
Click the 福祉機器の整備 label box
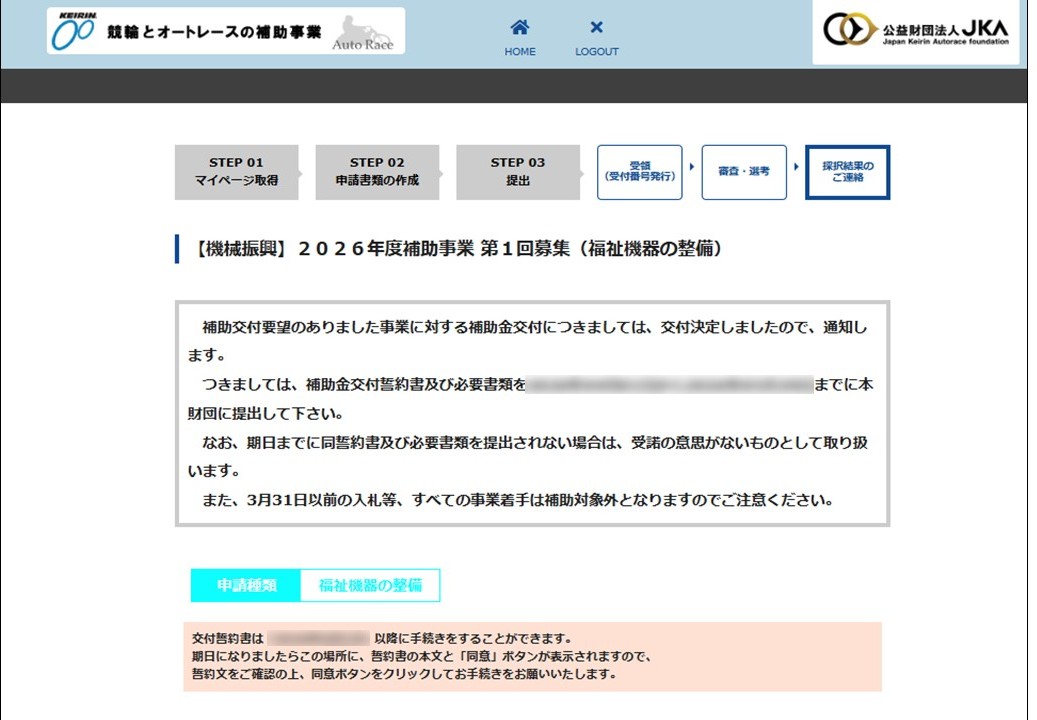pos(370,585)
